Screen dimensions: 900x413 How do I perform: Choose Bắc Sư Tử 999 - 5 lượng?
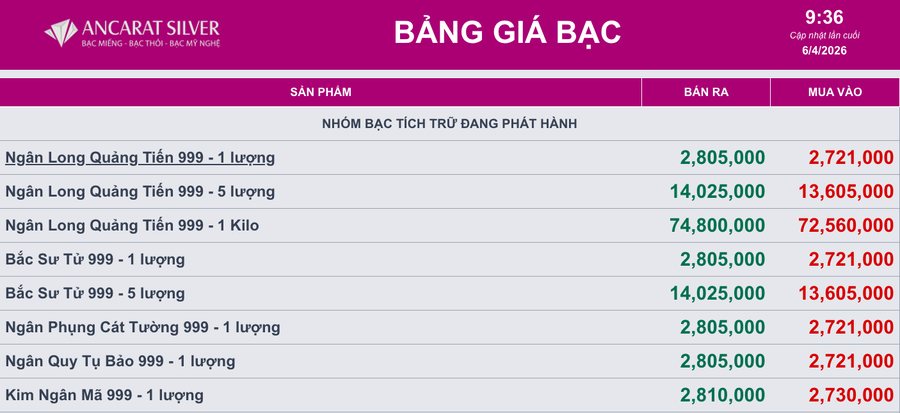(x=95, y=294)
